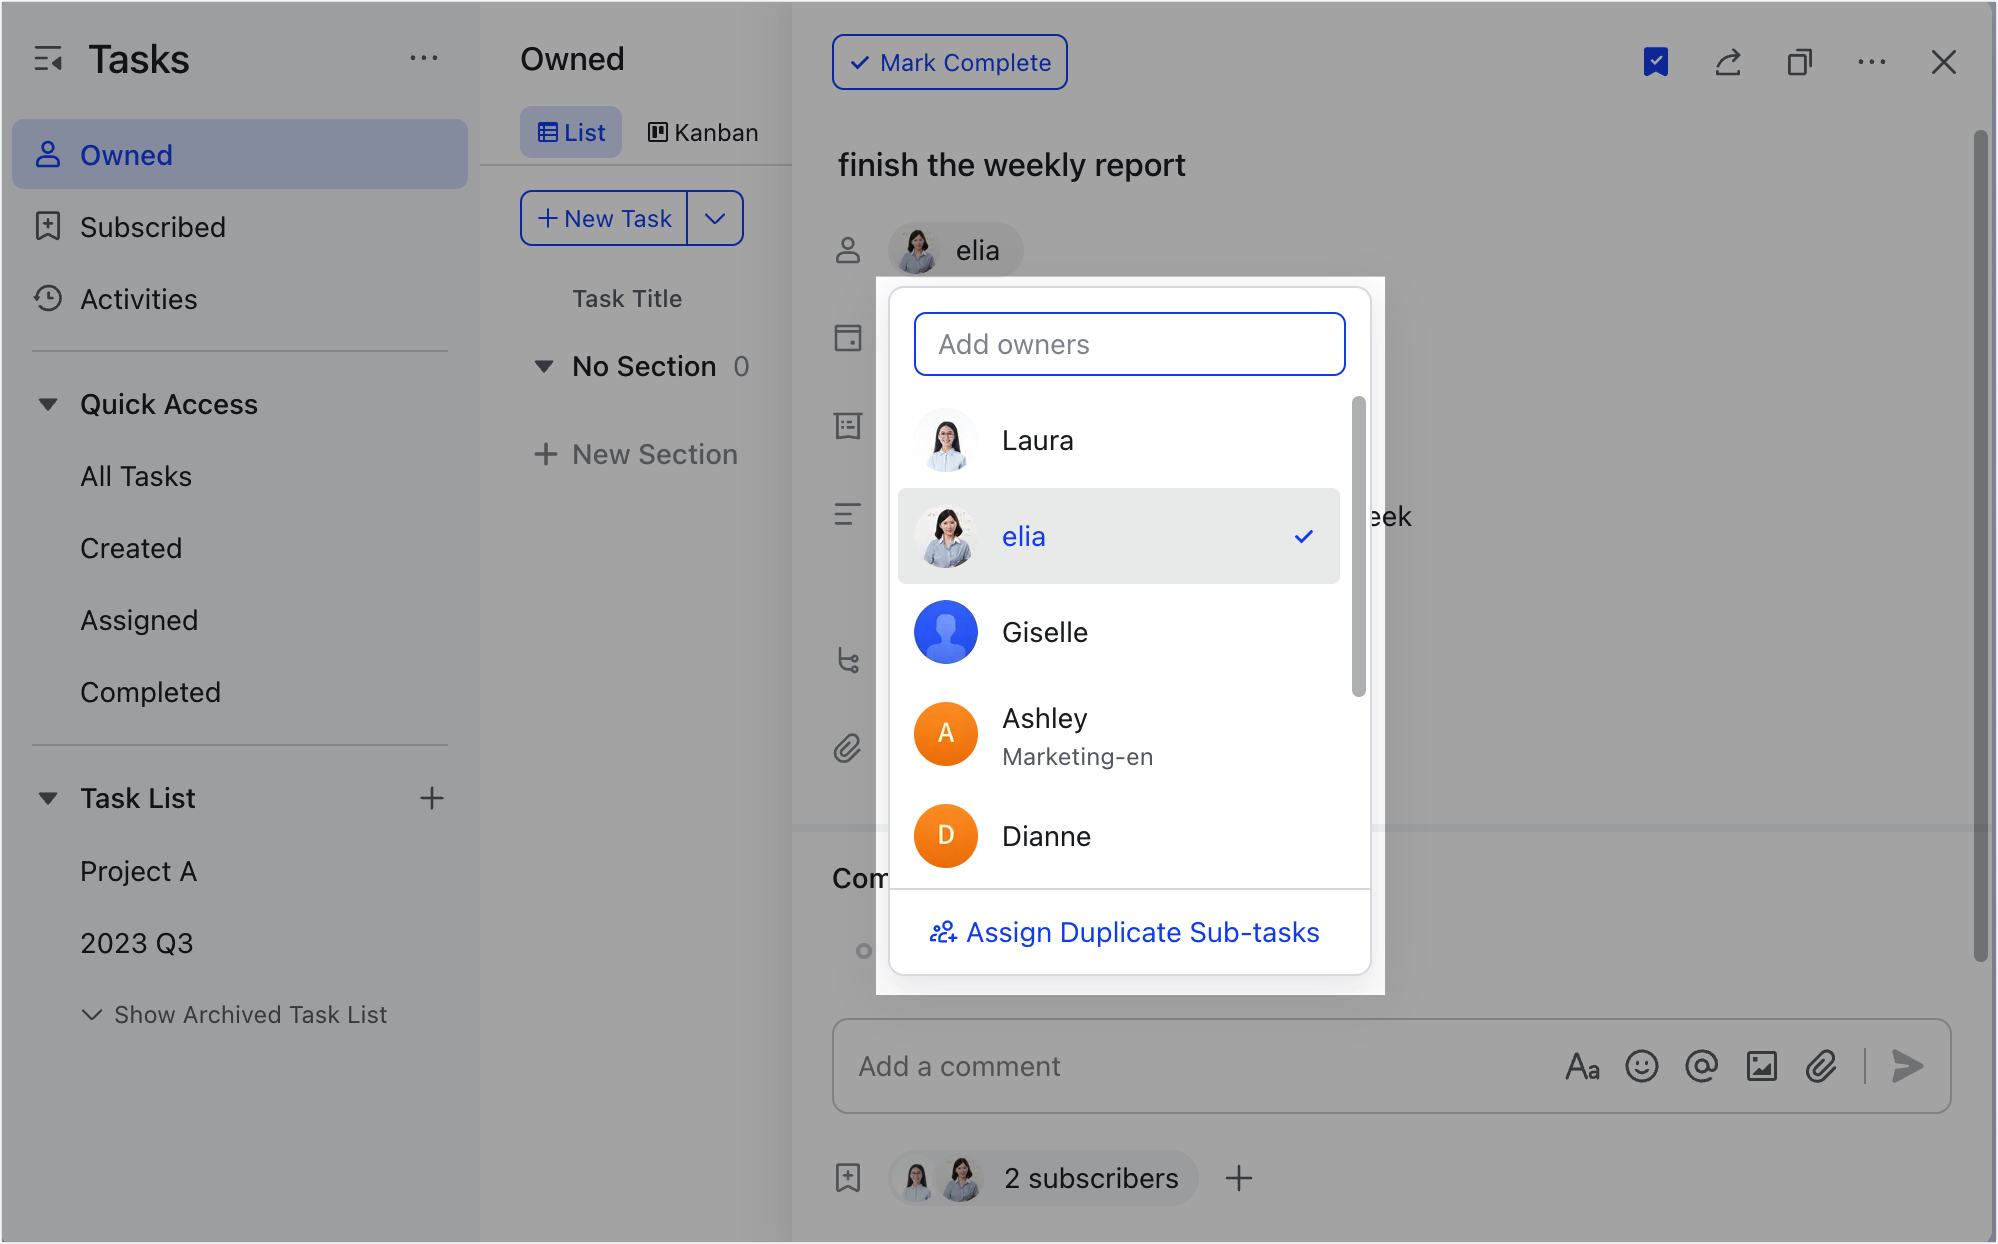Click the subtasks icon in task sidebar
Image resolution: width=1998 pixels, height=1244 pixels.
[849, 661]
